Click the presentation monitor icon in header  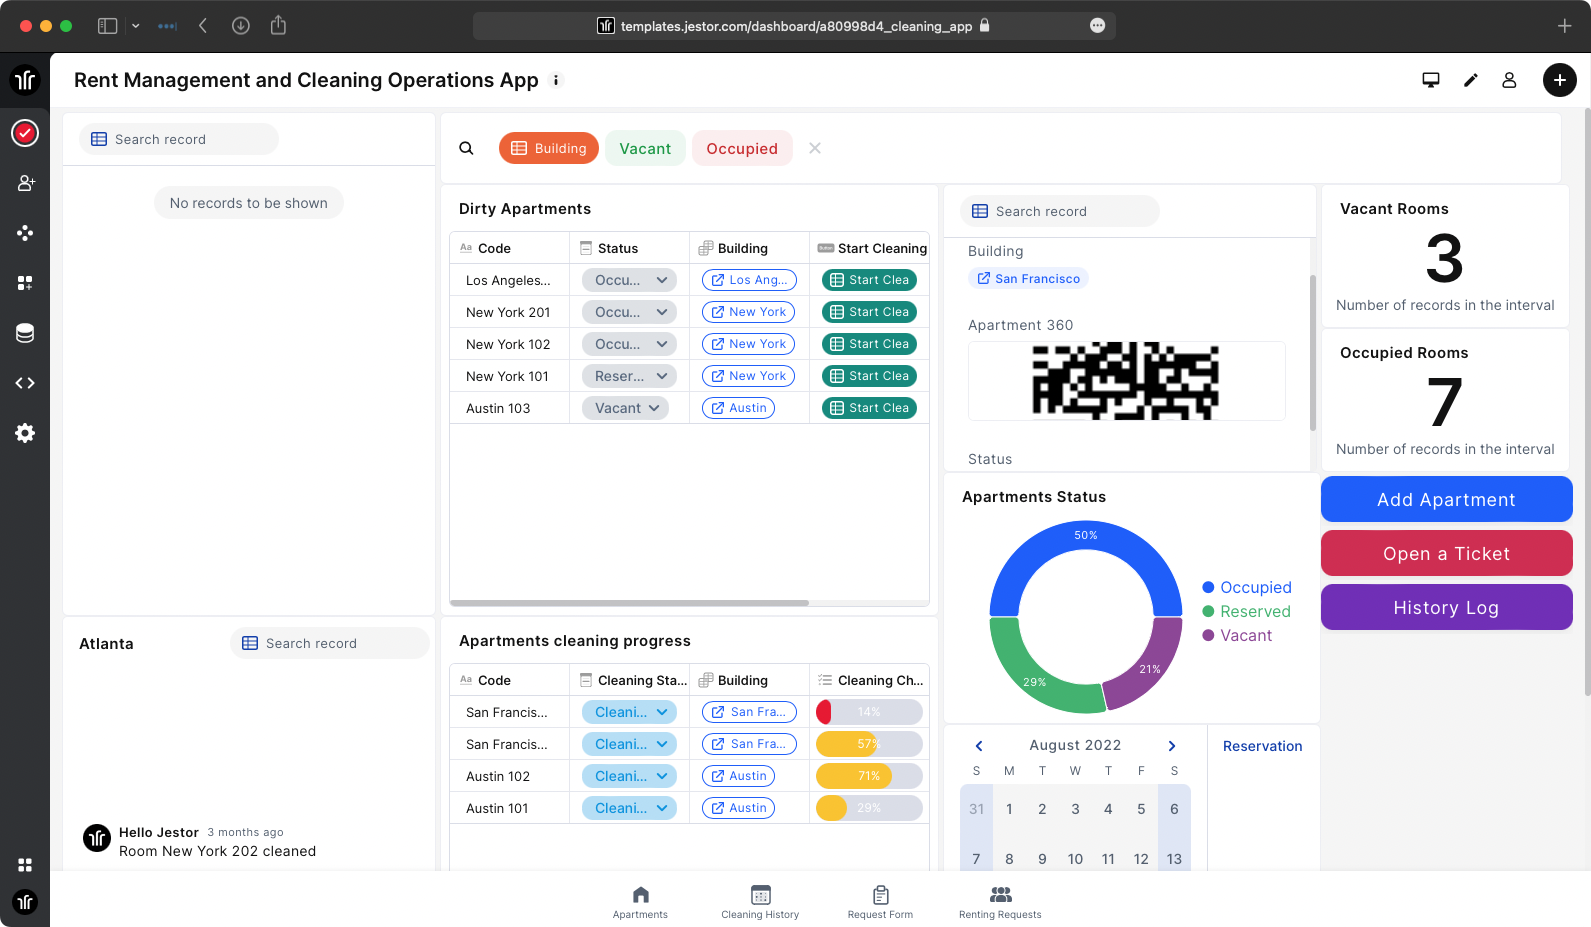pyautogui.click(x=1431, y=80)
